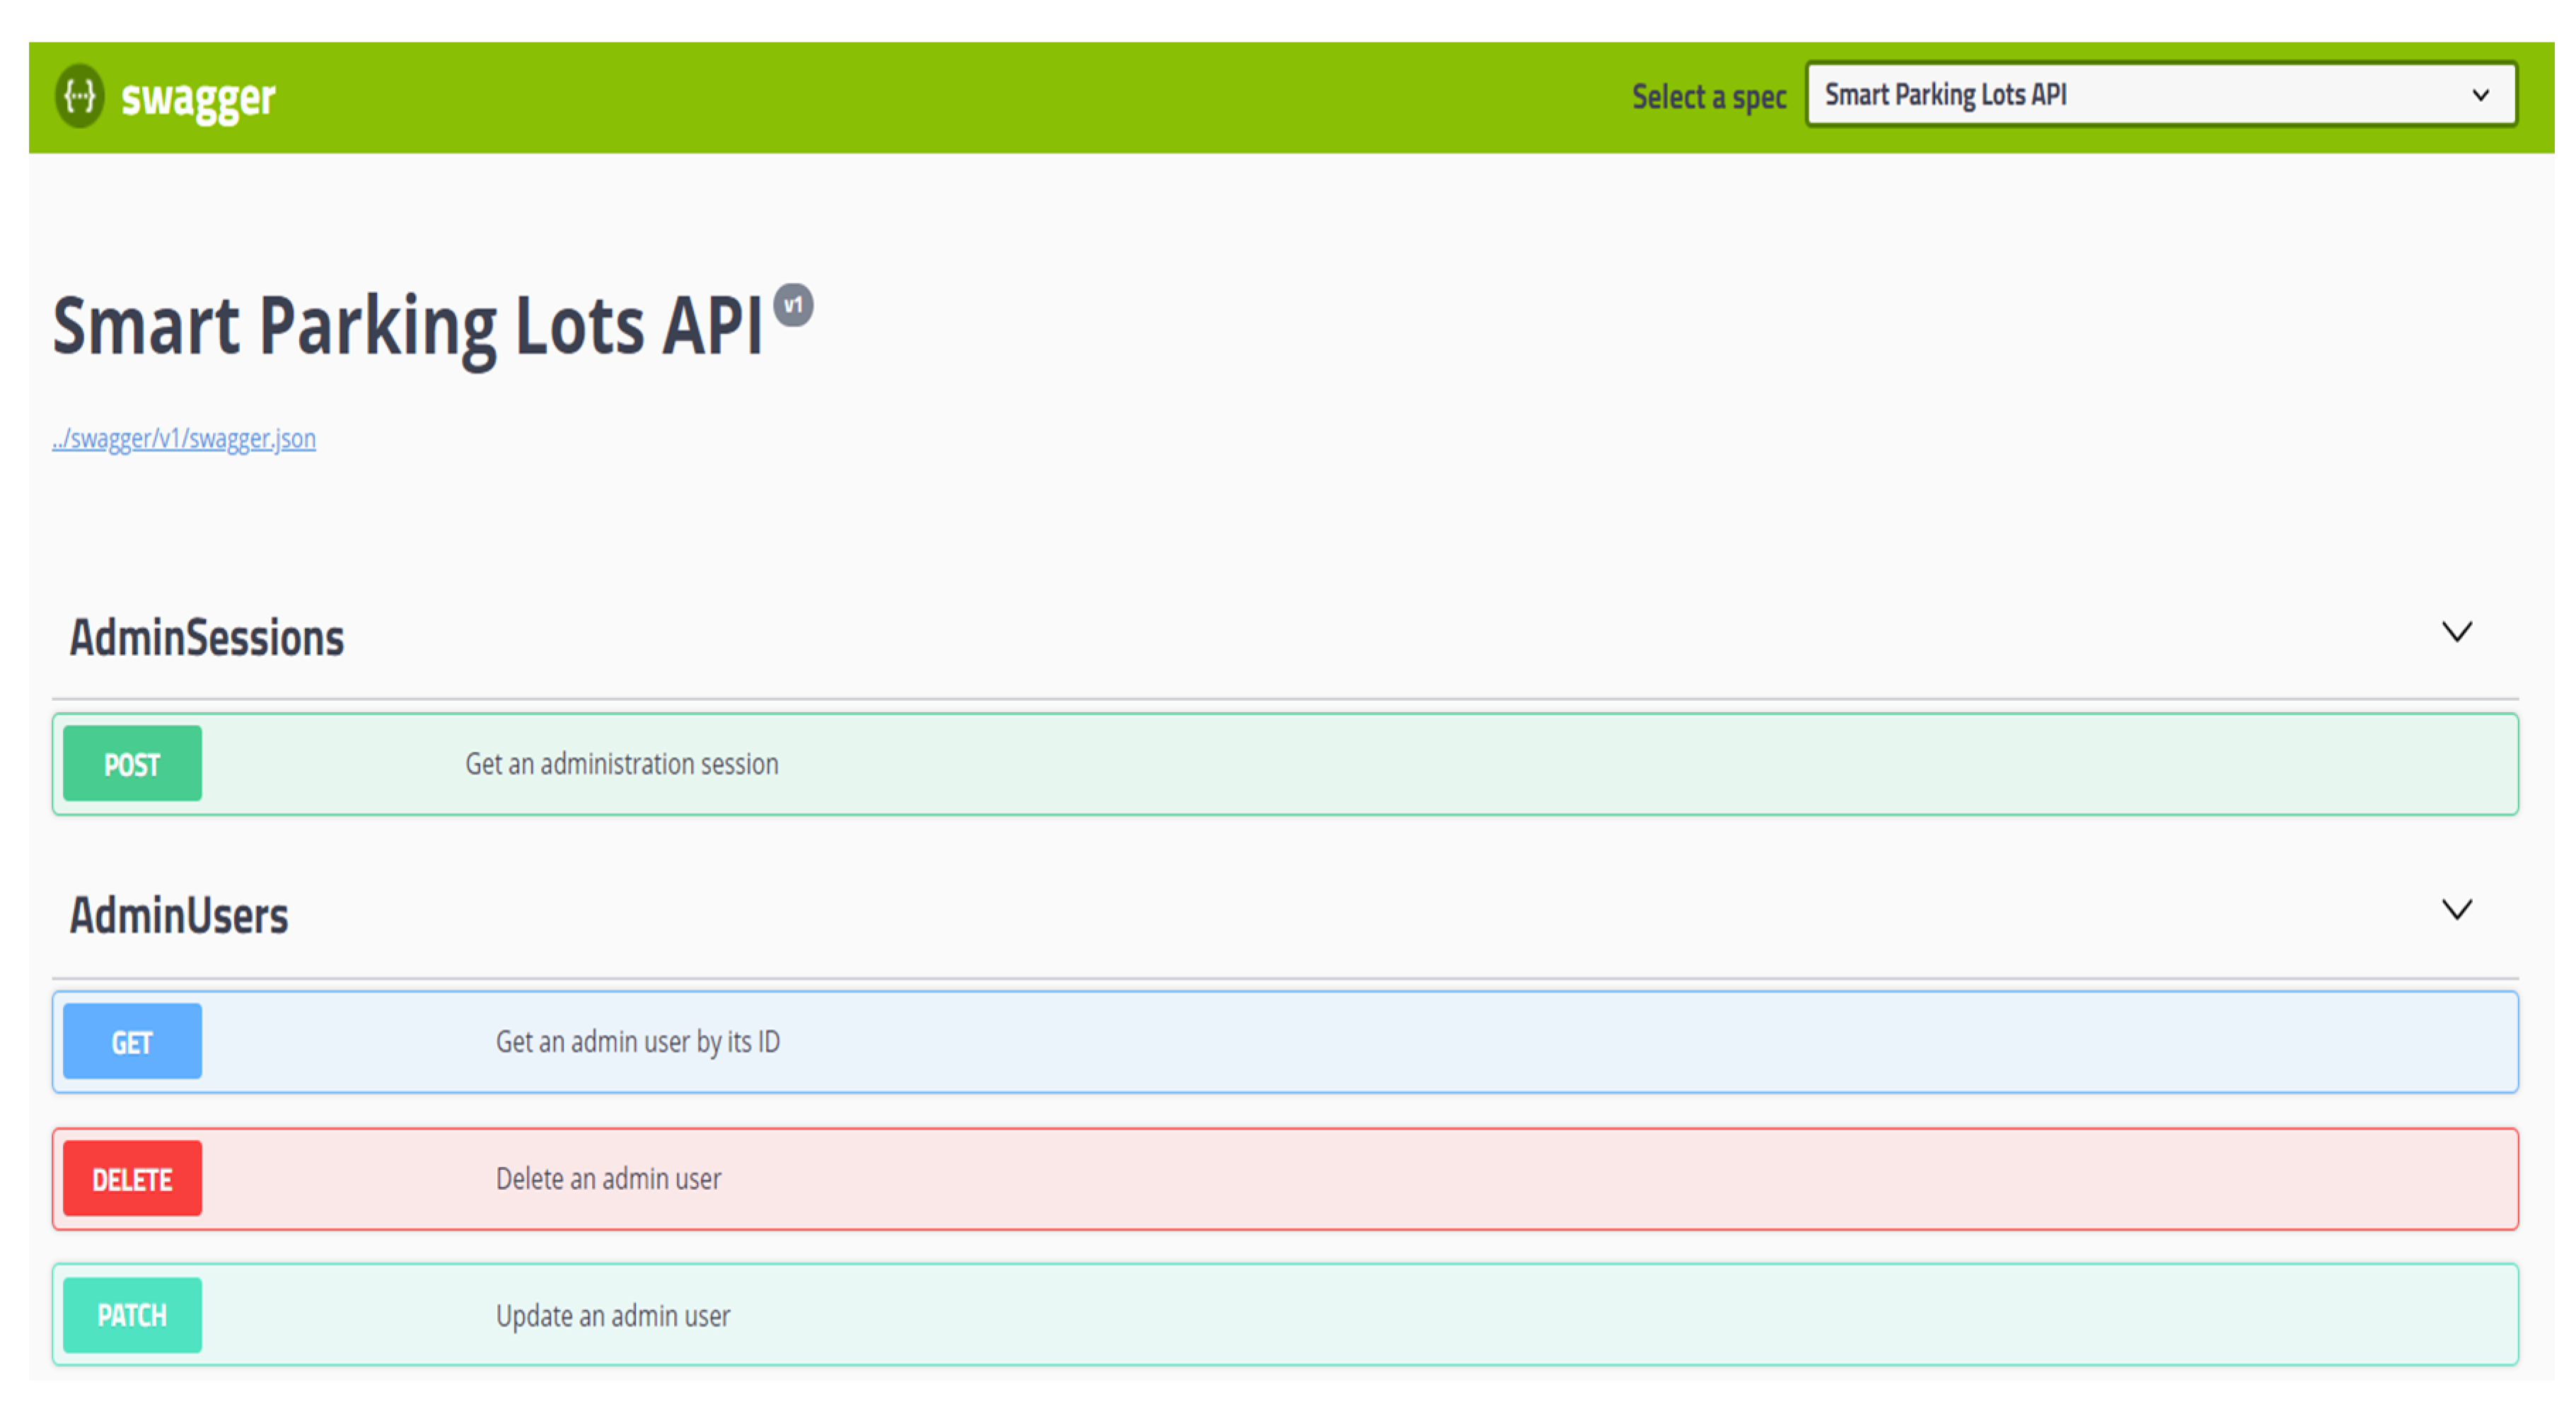Click the v1 version badge
This screenshot has height=1411, width=2576.
793,305
